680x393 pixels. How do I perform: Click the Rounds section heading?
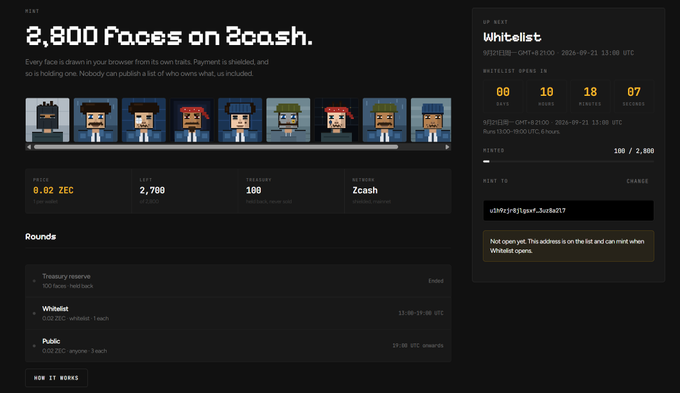(x=40, y=236)
